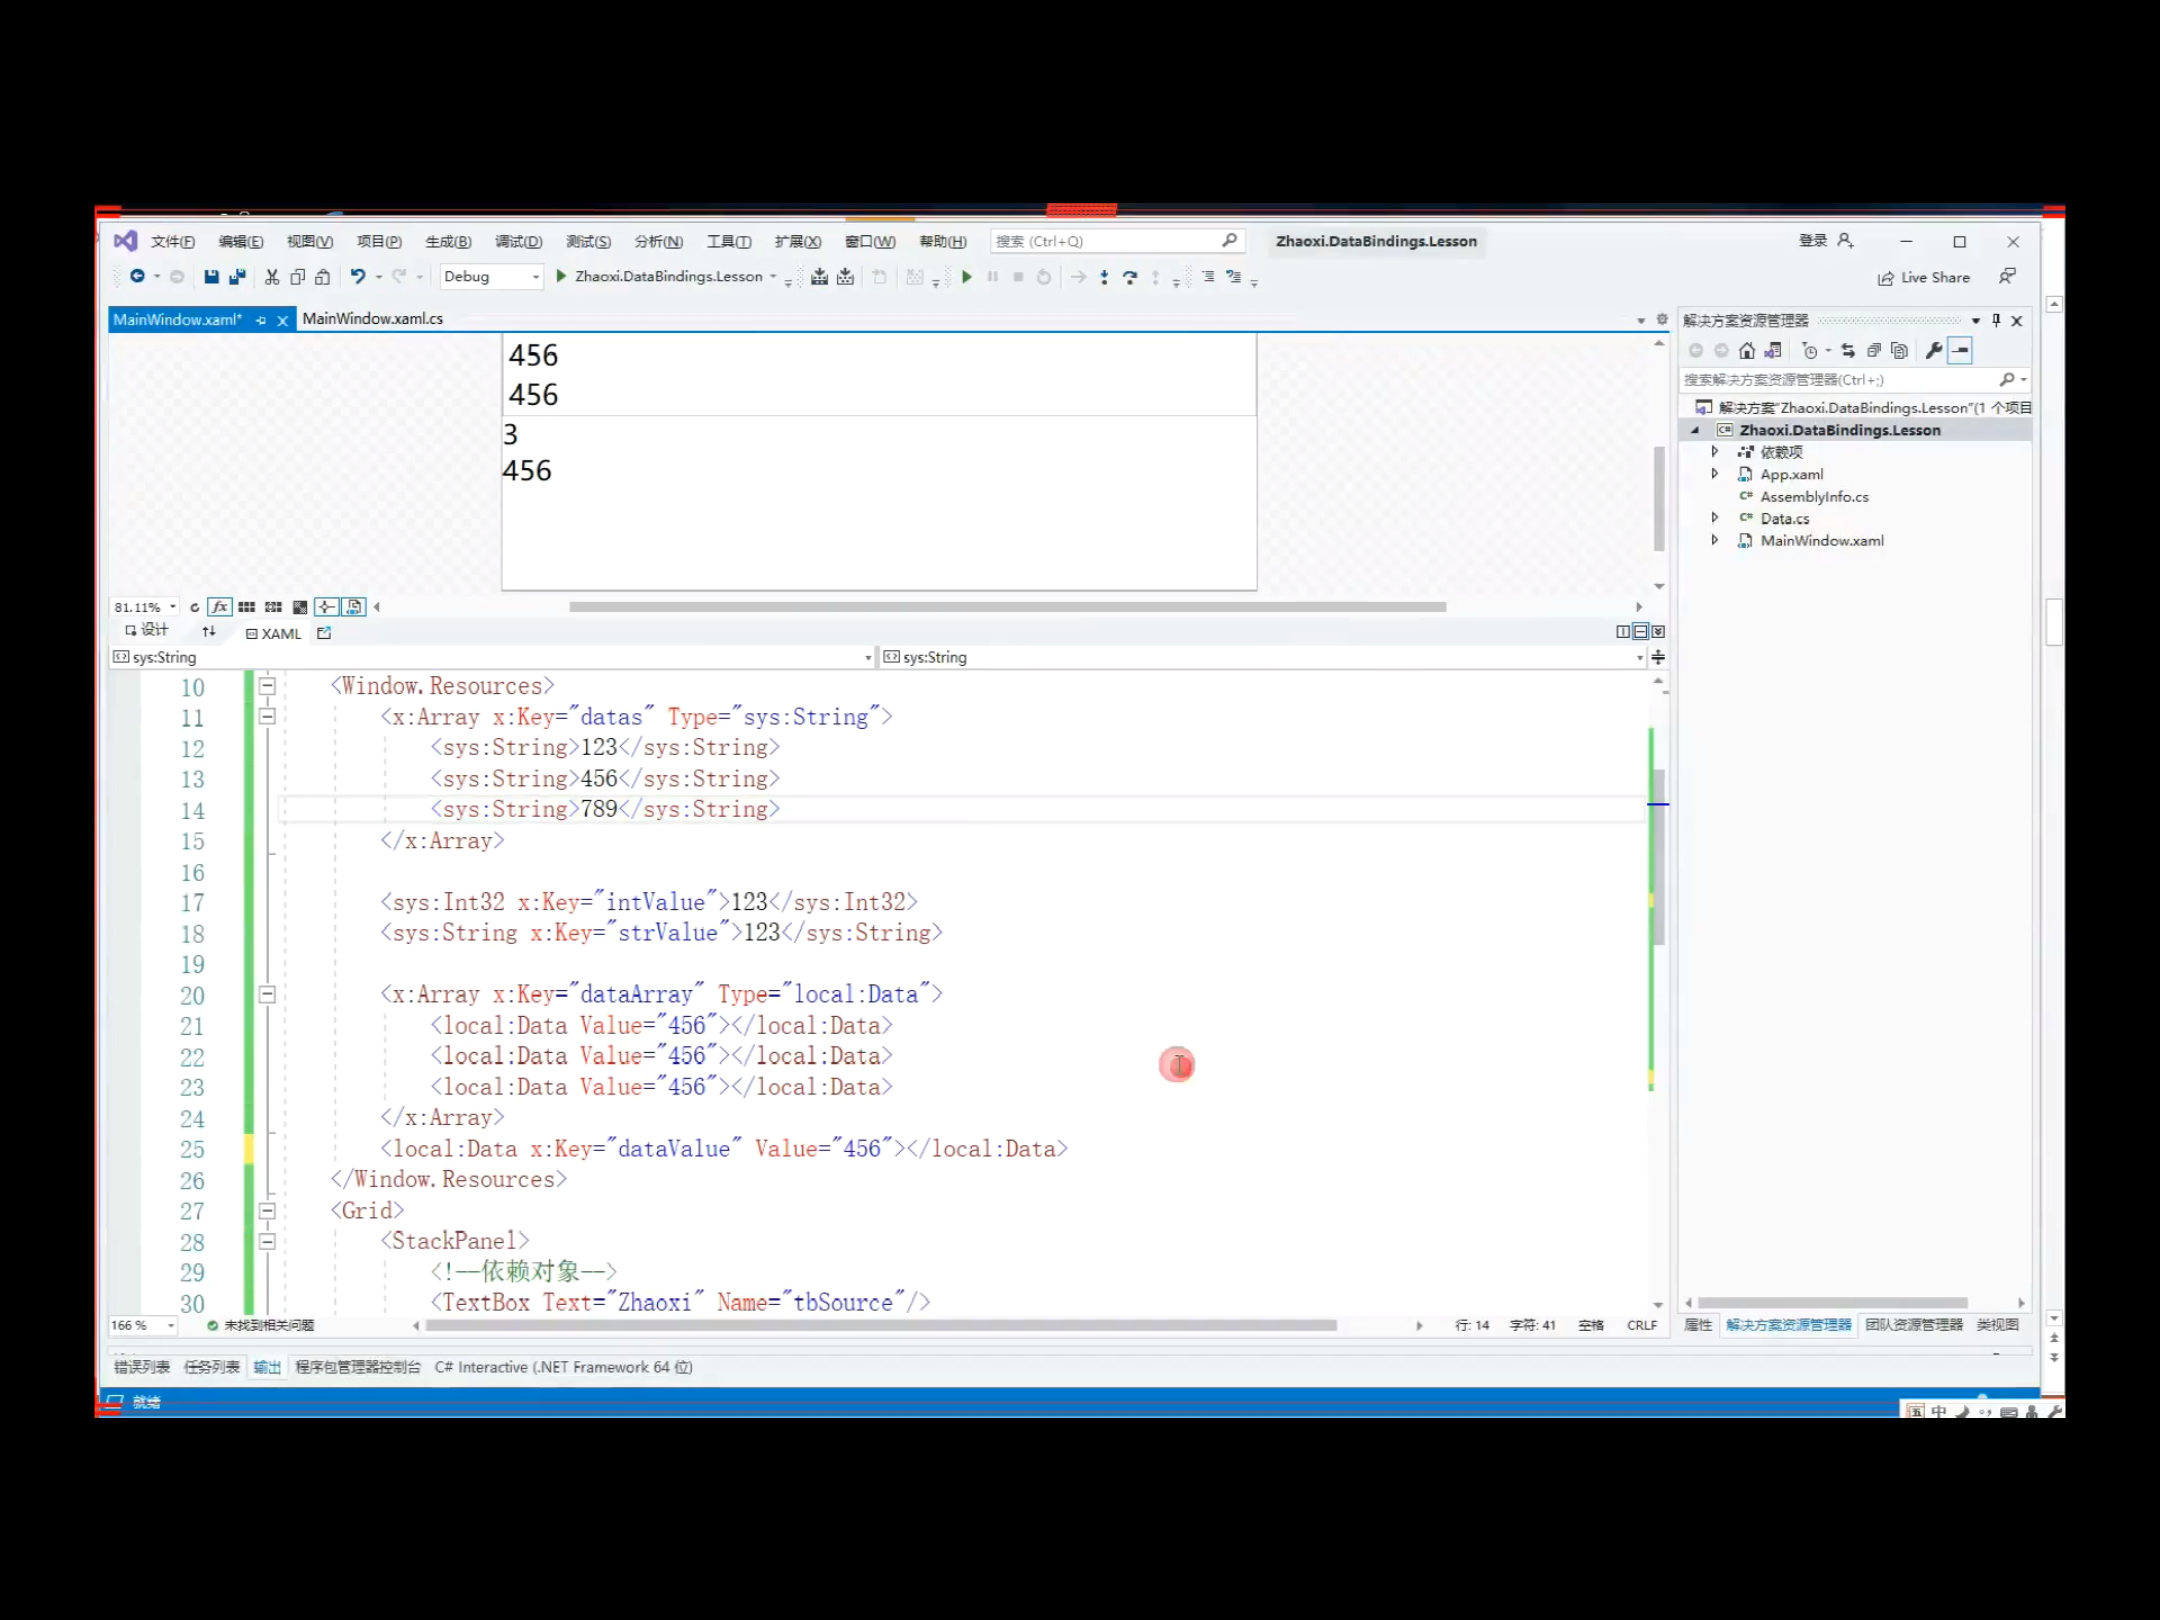This screenshot has width=2160, height=1620.
Task: Open Properties wrench icon in Solution Explorer
Action: (1933, 350)
